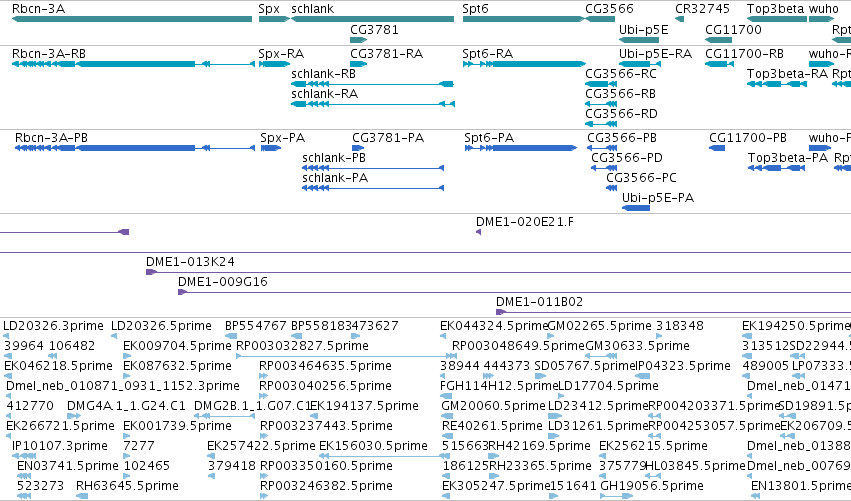The image size is (851, 501).
Task: Click the LD20326.5prime EST label
Action: point(161,326)
